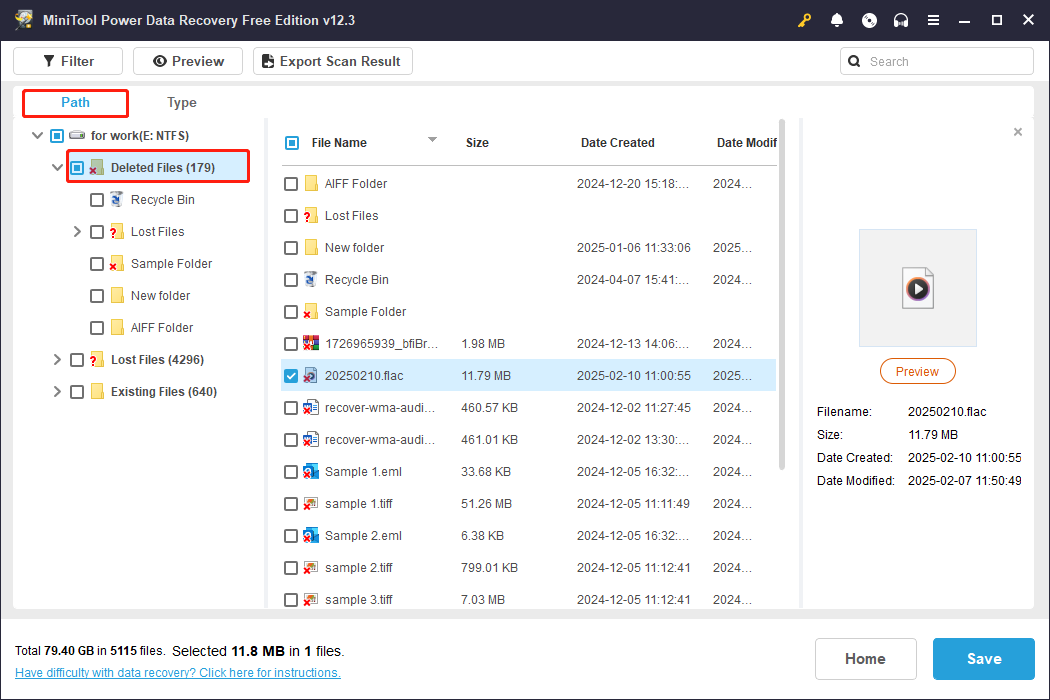The width and height of the screenshot is (1050, 700).
Task: Click the sample 3.tiff image icon
Action: tap(310, 600)
